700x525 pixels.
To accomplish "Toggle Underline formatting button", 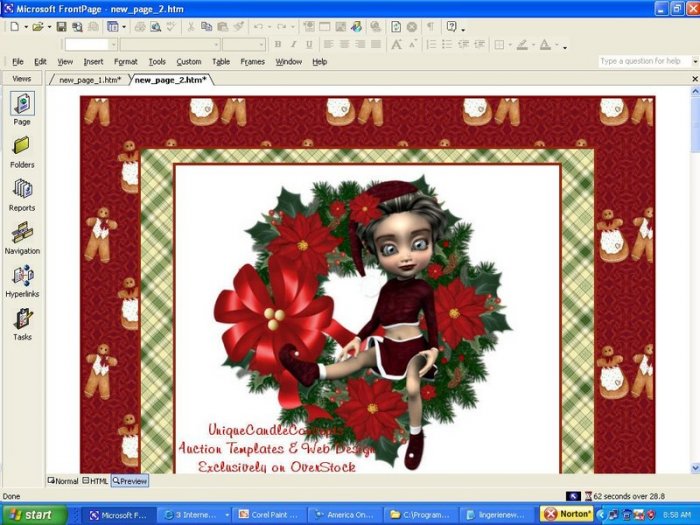I will [309, 44].
